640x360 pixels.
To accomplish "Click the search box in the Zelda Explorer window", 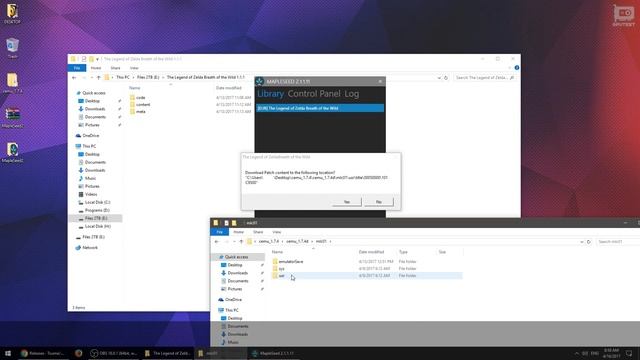I will (484, 78).
